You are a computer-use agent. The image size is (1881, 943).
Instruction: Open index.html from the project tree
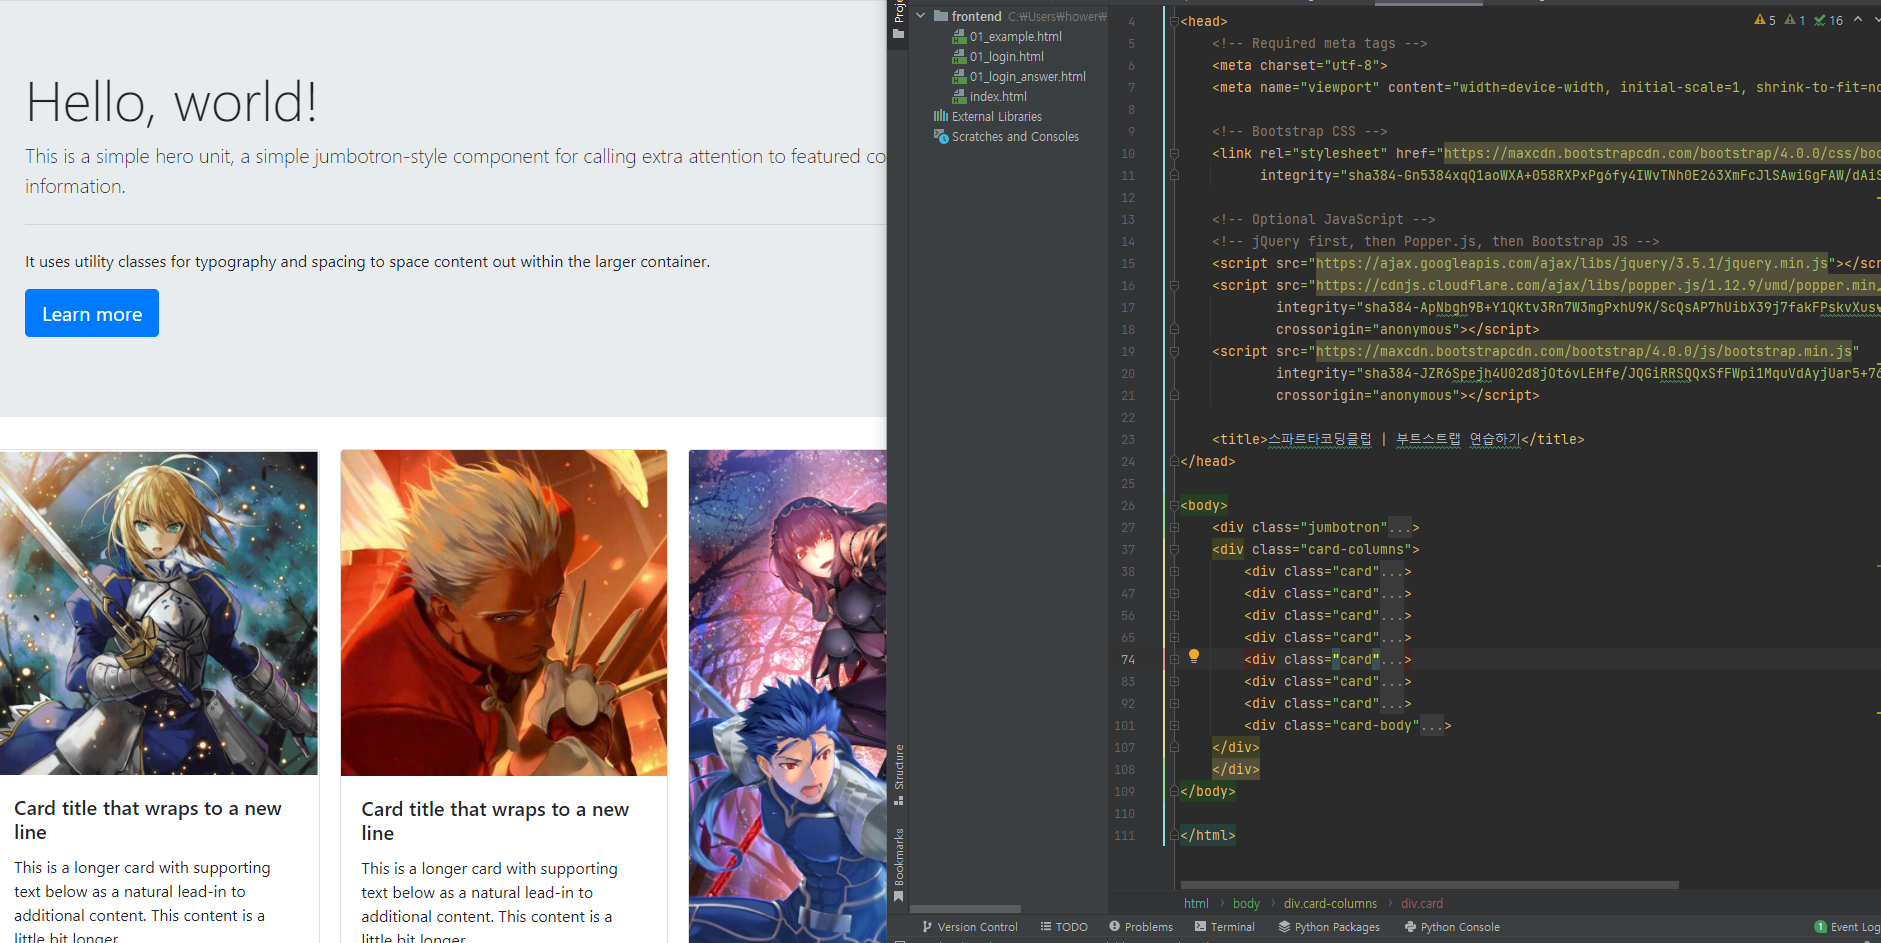pyautogui.click(x=998, y=96)
